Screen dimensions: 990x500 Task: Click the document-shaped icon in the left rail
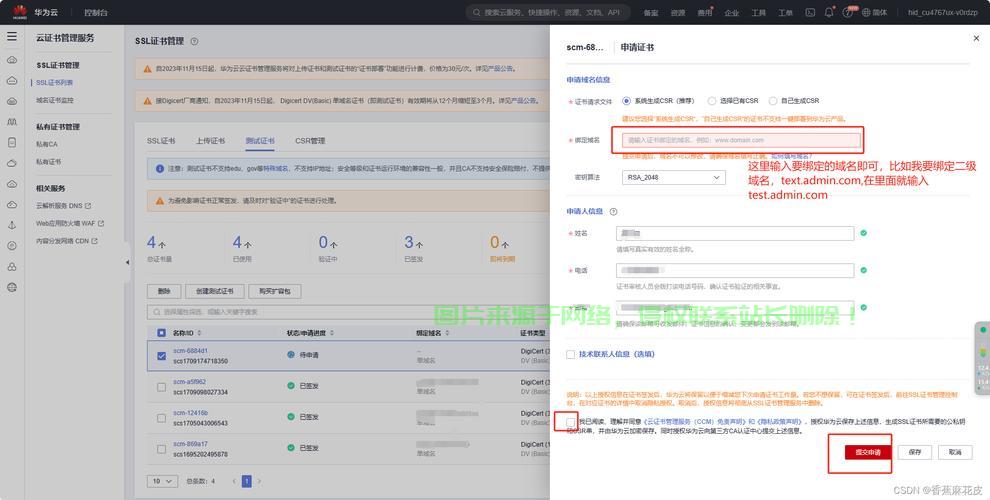[x=12, y=143]
